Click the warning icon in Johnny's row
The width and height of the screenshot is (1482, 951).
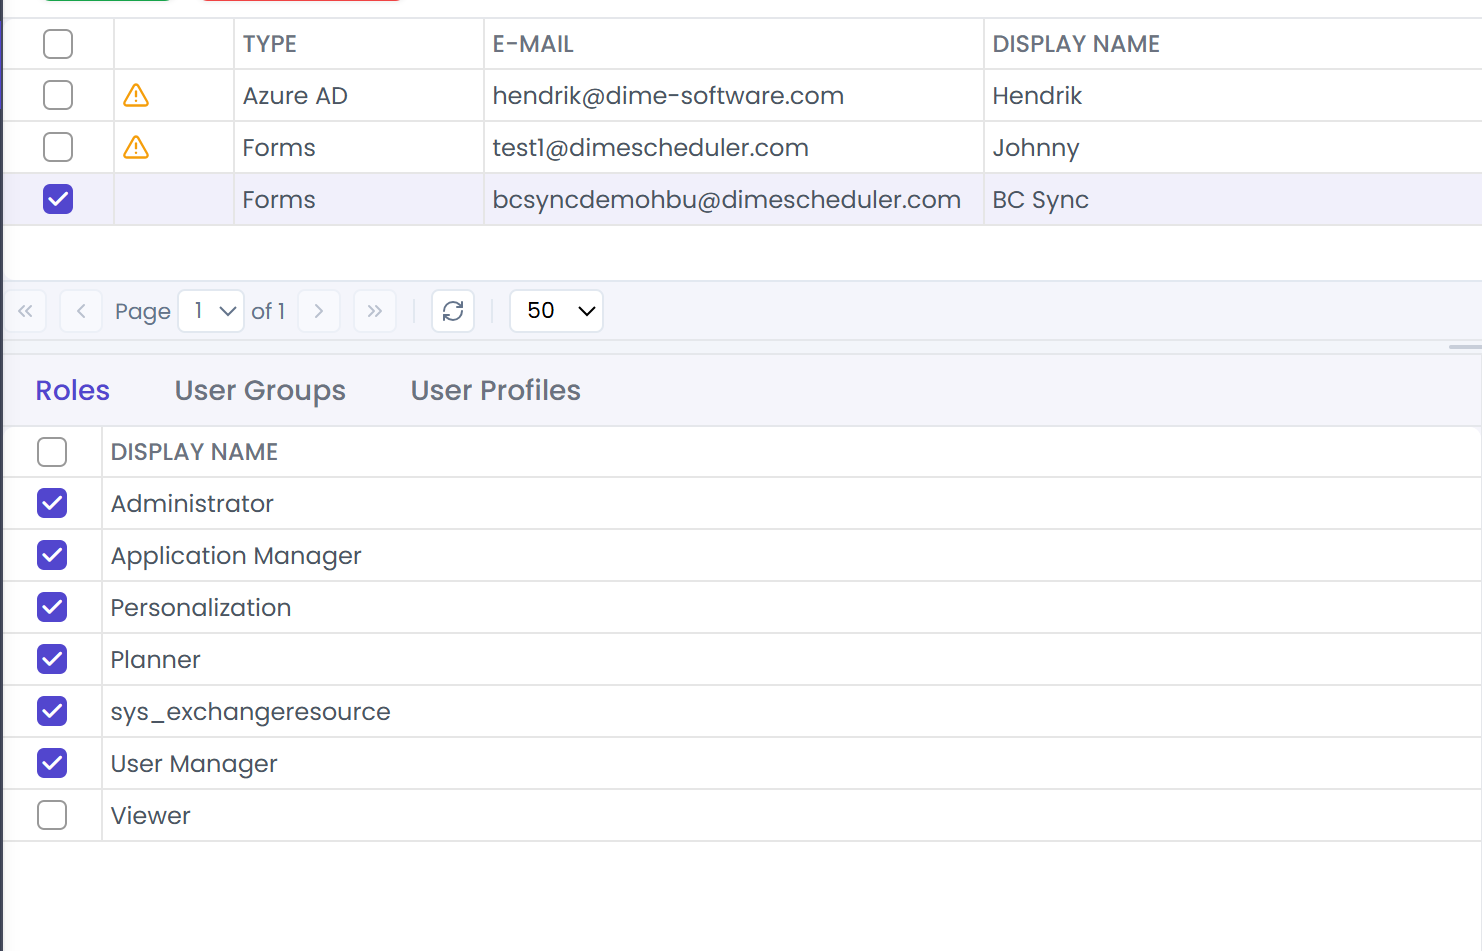[136, 148]
